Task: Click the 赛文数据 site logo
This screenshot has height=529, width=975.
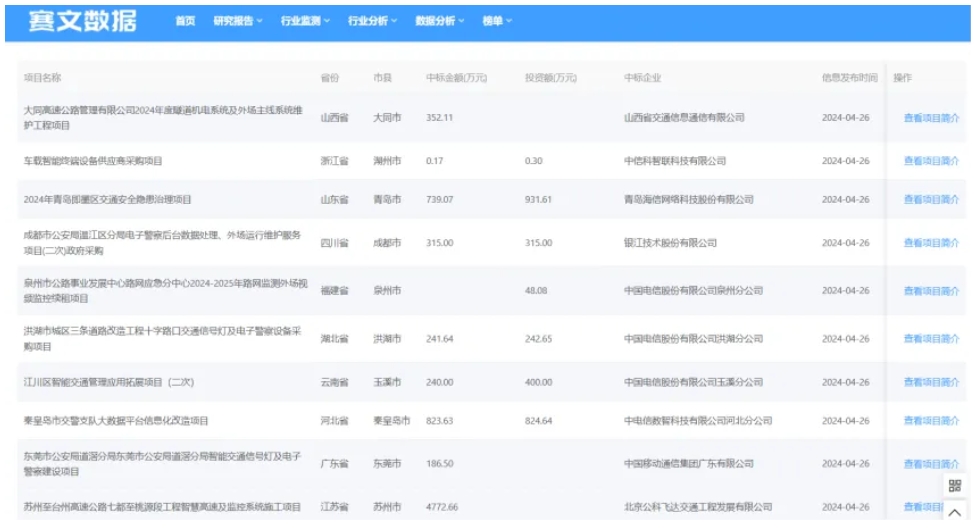Action: tap(82, 21)
